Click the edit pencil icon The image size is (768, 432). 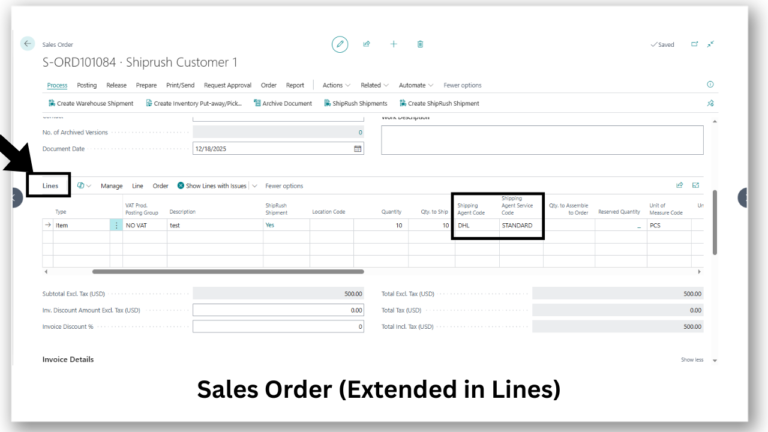click(339, 44)
